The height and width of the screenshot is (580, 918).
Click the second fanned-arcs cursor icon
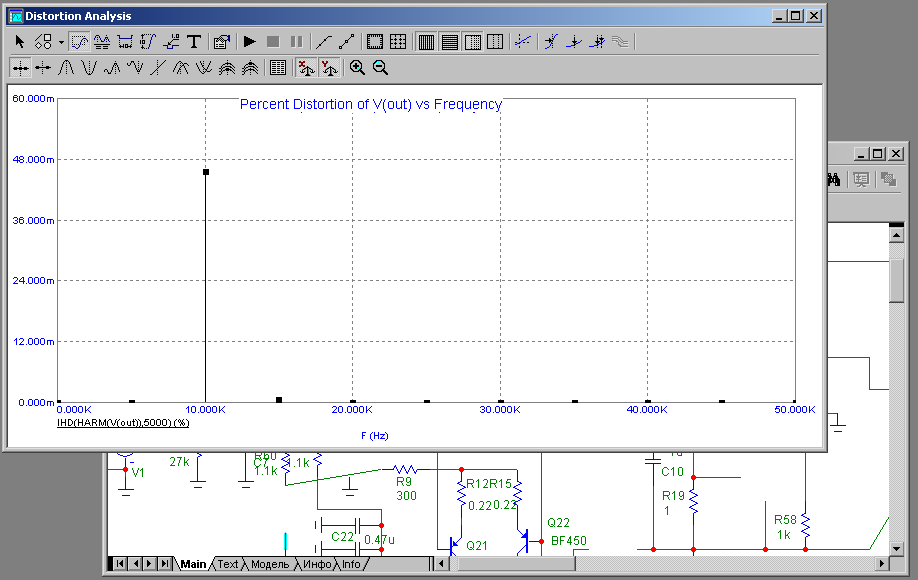pos(250,68)
